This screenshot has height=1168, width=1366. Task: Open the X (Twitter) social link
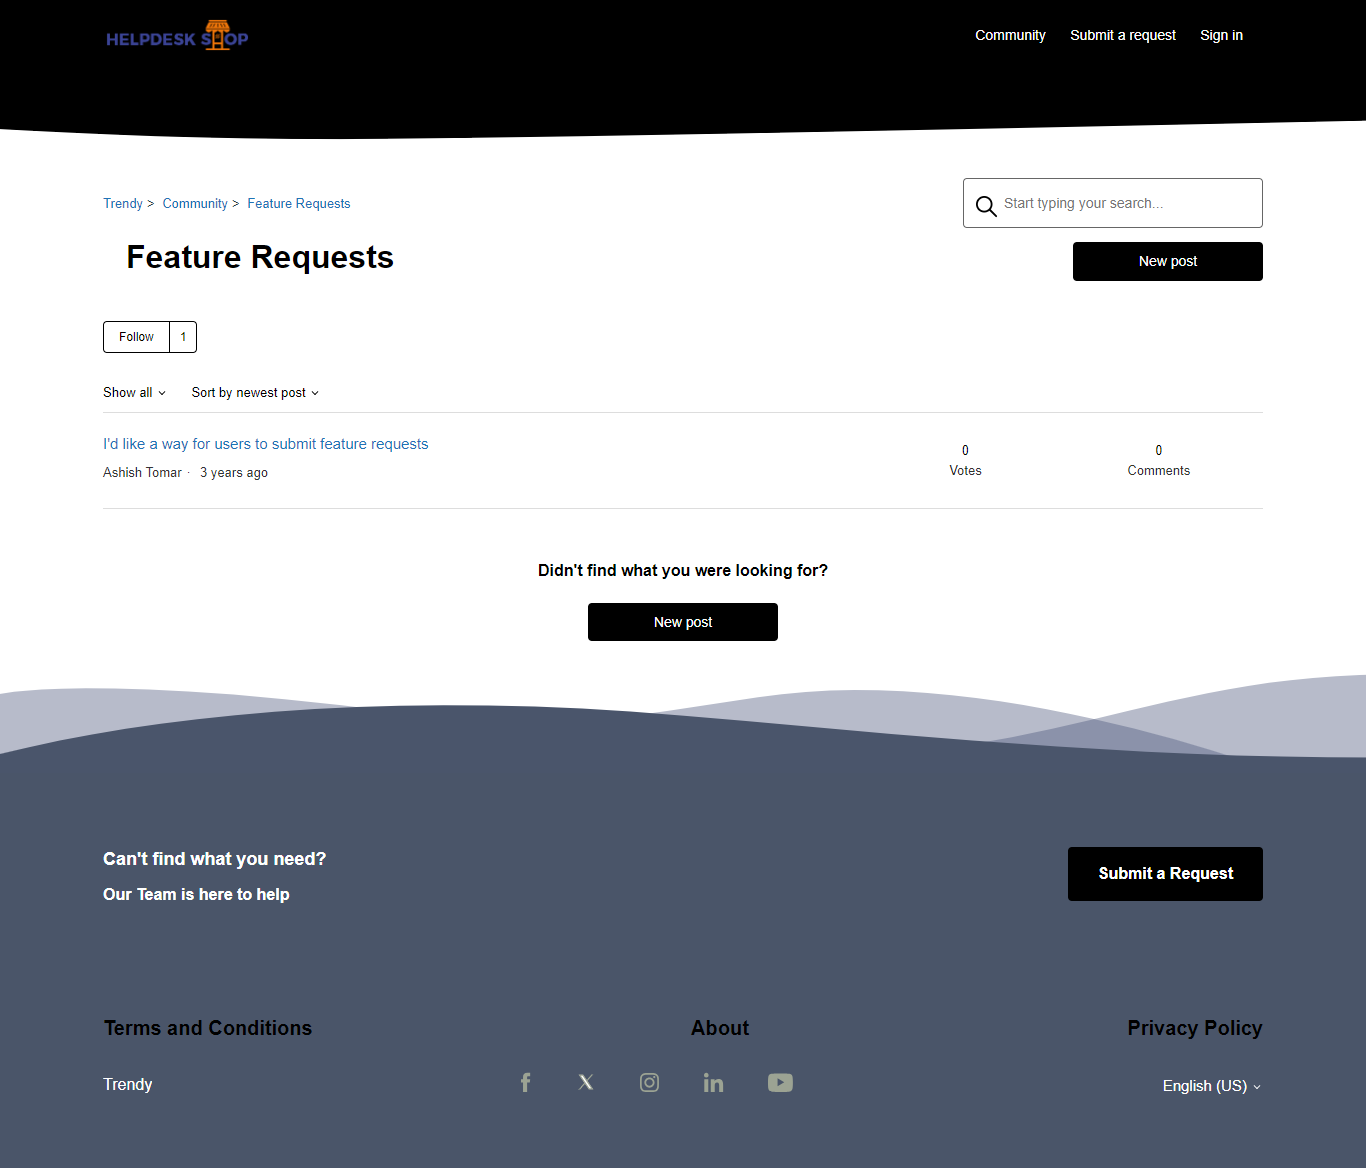(x=586, y=1083)
